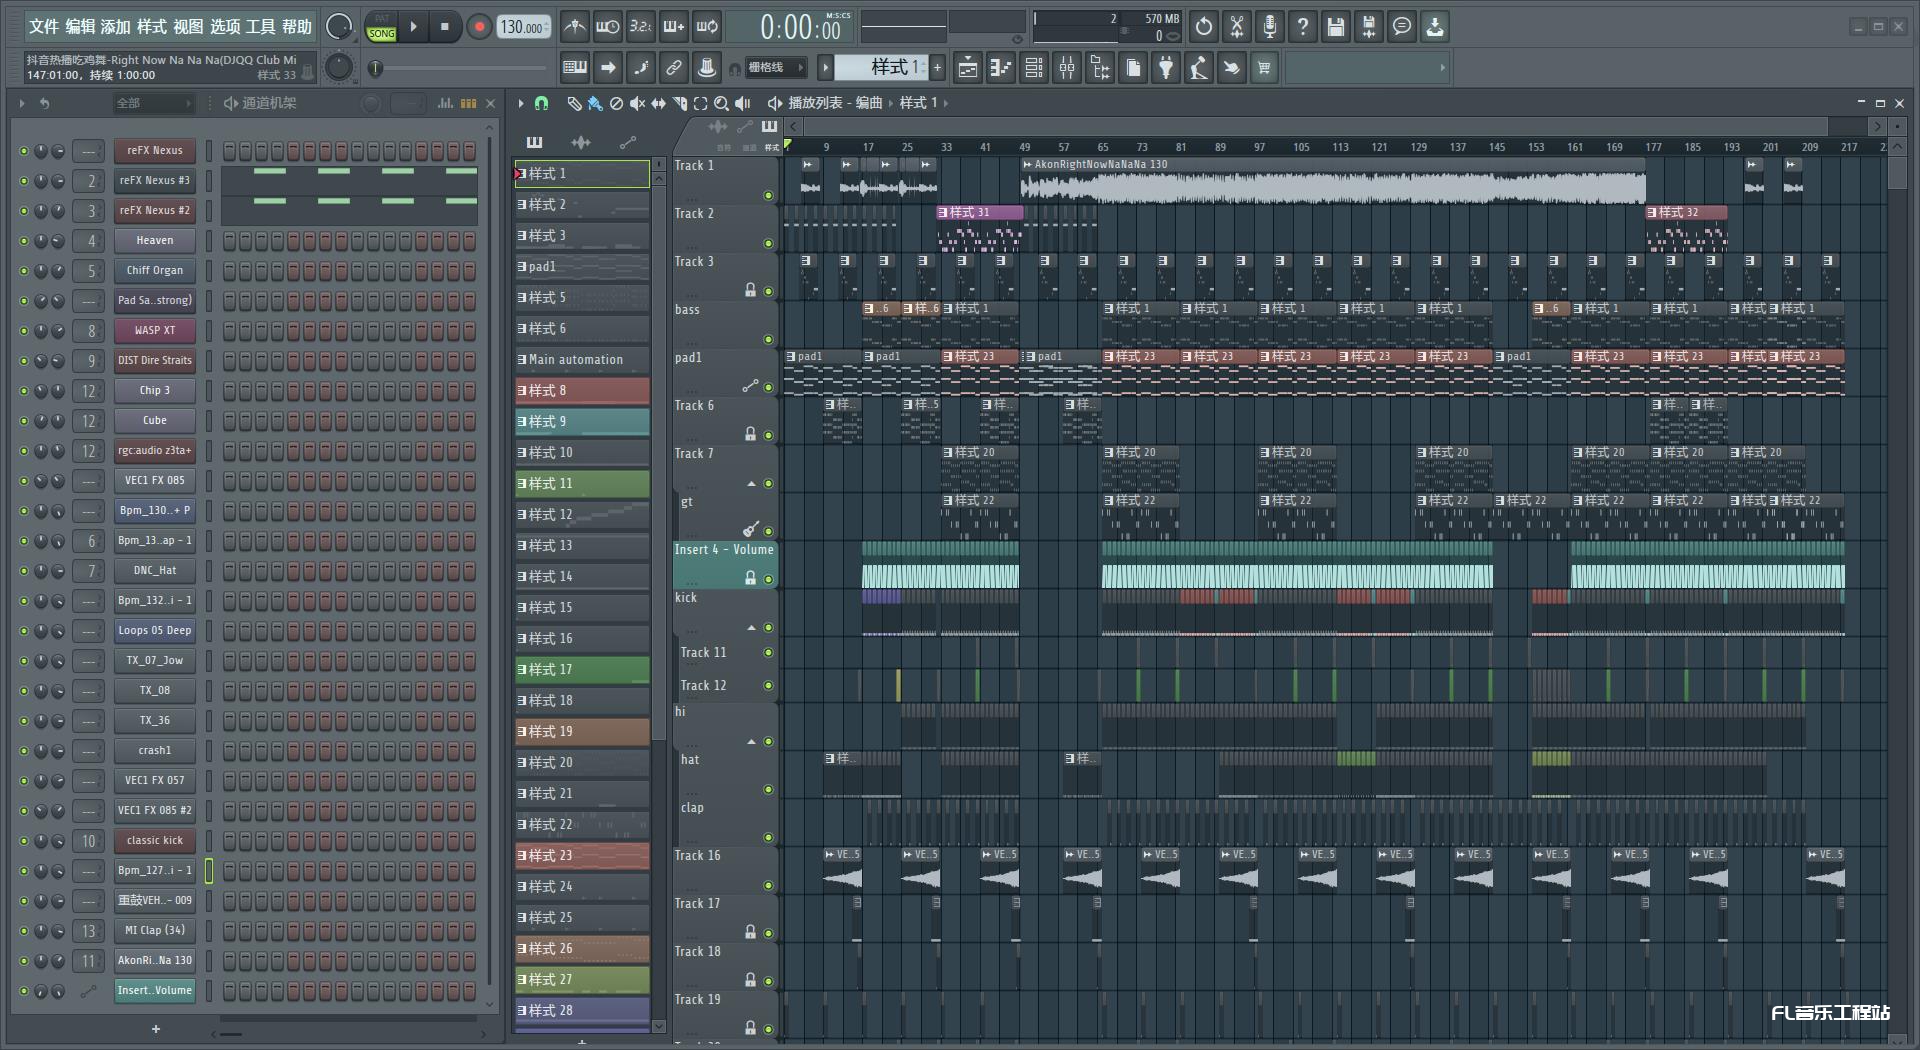Toggle mute on Track 16 green dot
The width and height of the screenshot is (1920, 1050).
point(768,886)
